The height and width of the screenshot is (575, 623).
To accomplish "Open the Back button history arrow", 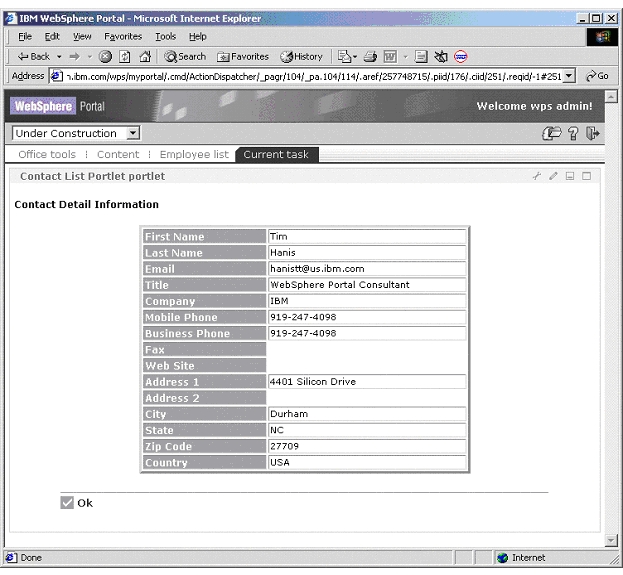I will [x=59, y=57].
